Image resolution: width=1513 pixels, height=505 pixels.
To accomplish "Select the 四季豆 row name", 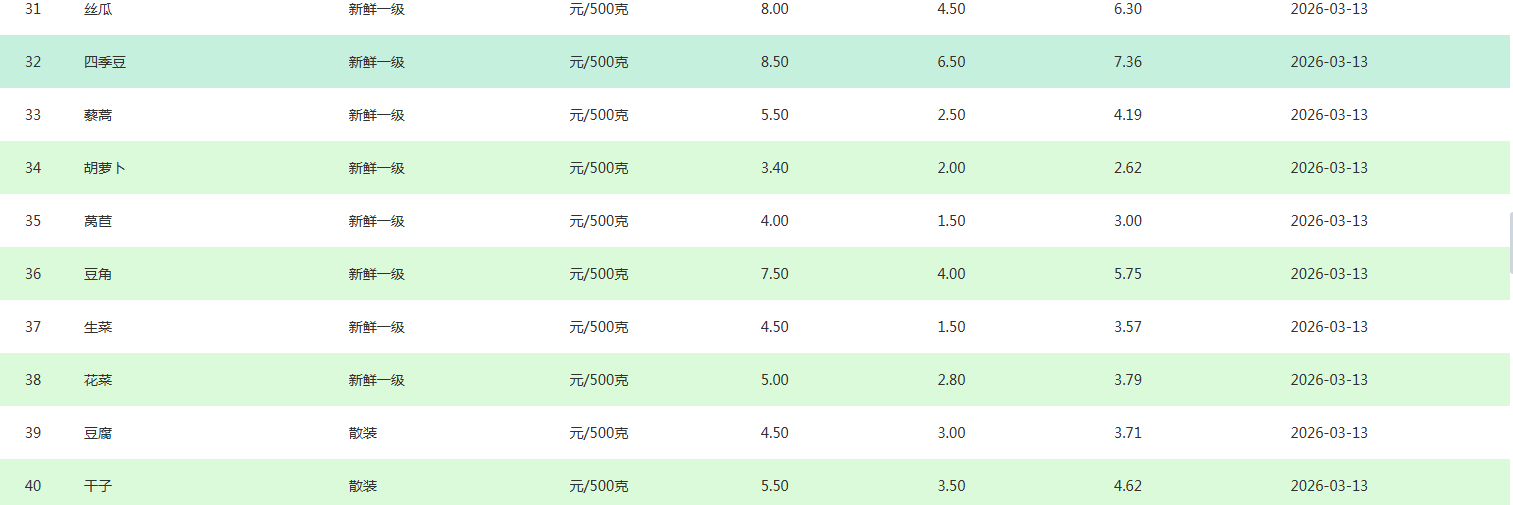I will click(x=105, y=62).
